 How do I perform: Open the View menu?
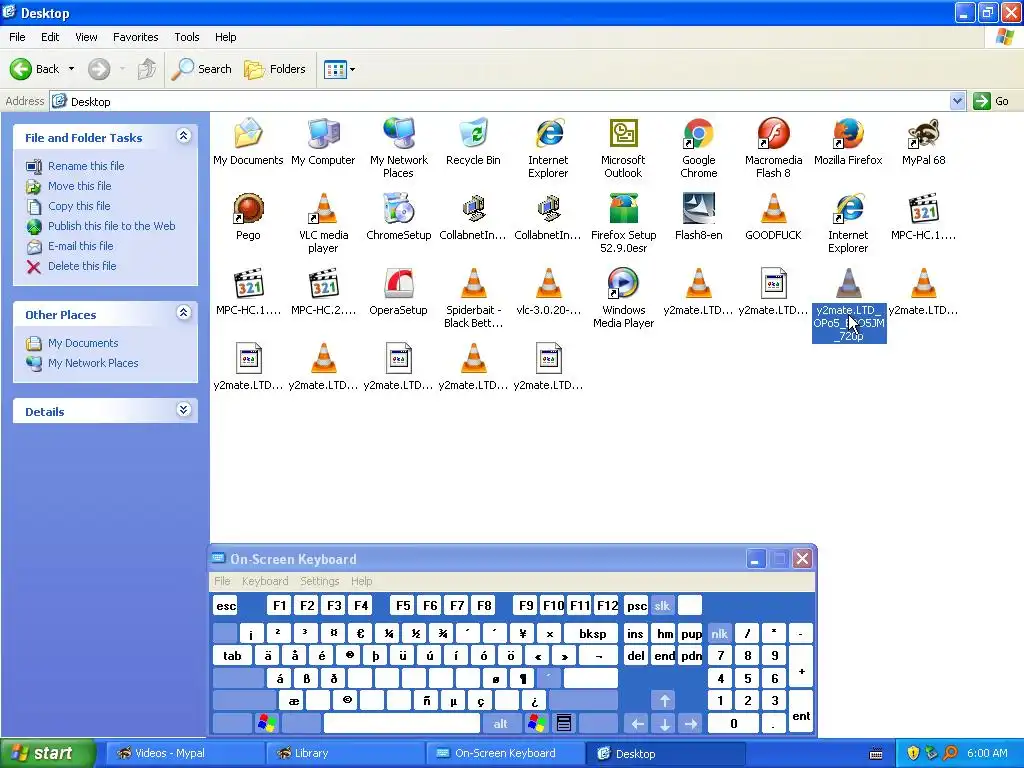[86, 37]
